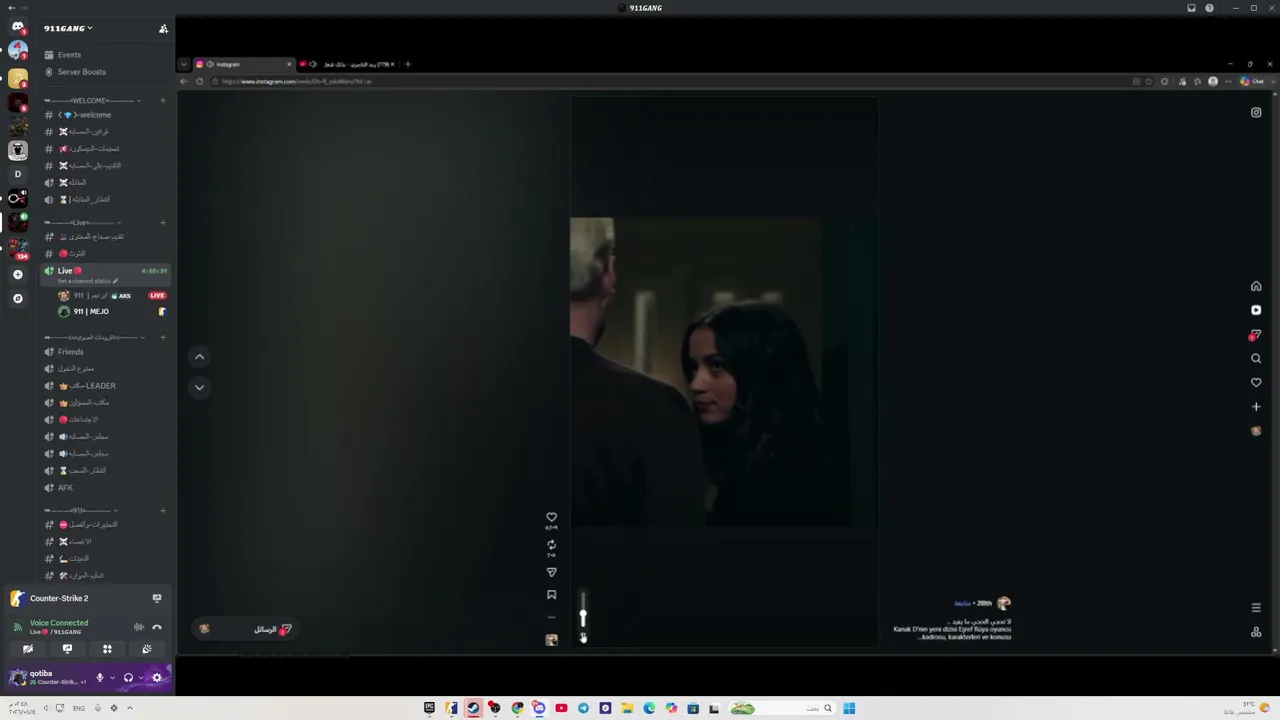Open Discord server discovery compass
This screenshot has width=1280, height=720.
pos(17,298)
